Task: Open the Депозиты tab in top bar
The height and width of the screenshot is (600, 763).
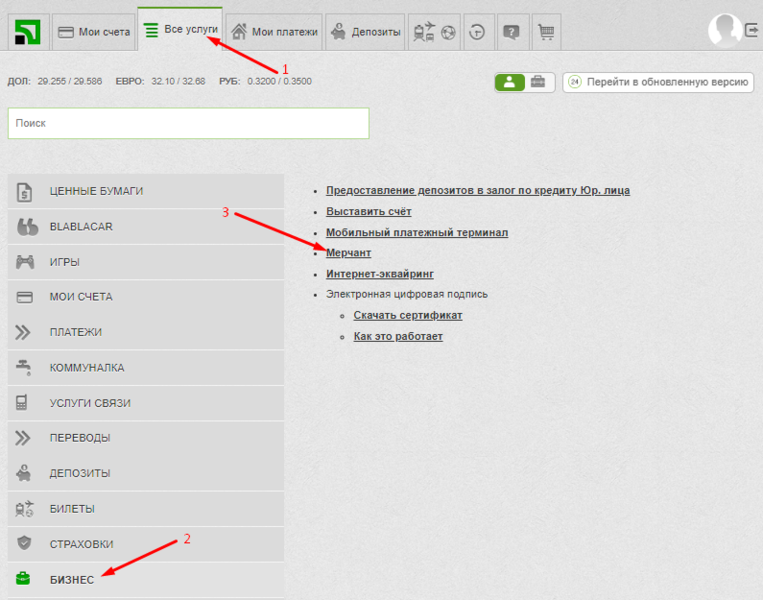Action: [x=365, y=32]
